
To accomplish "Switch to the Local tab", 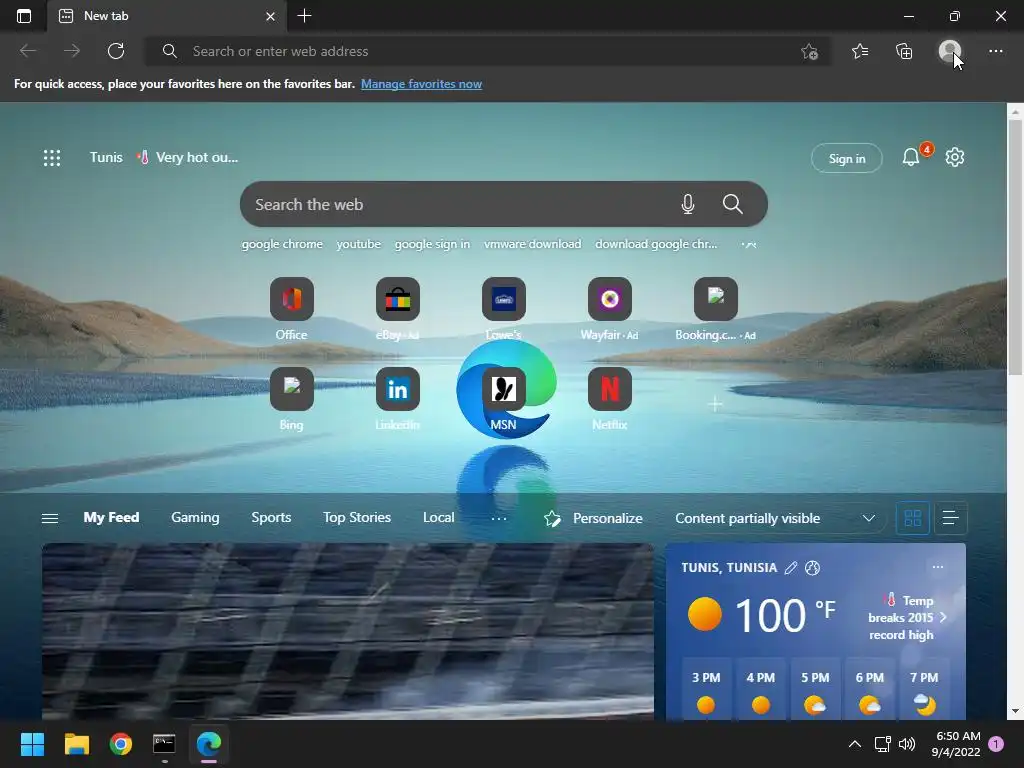I will (x=438, y=517).
